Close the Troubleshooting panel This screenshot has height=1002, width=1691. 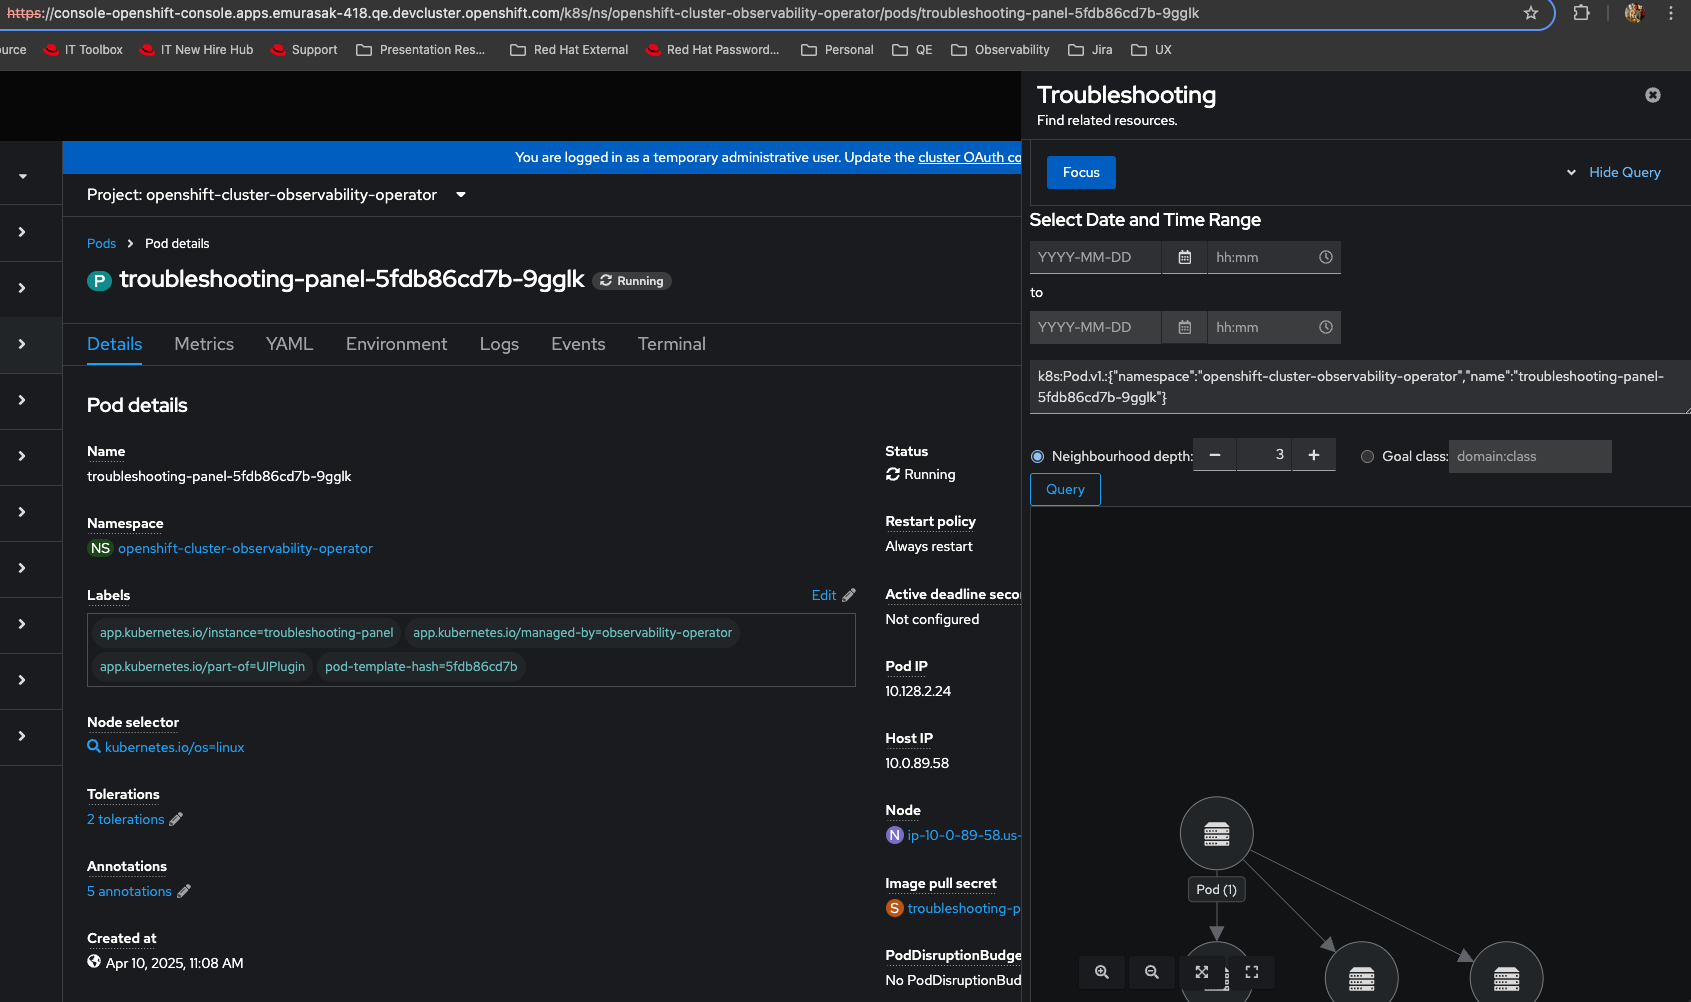click(1653, 95)
